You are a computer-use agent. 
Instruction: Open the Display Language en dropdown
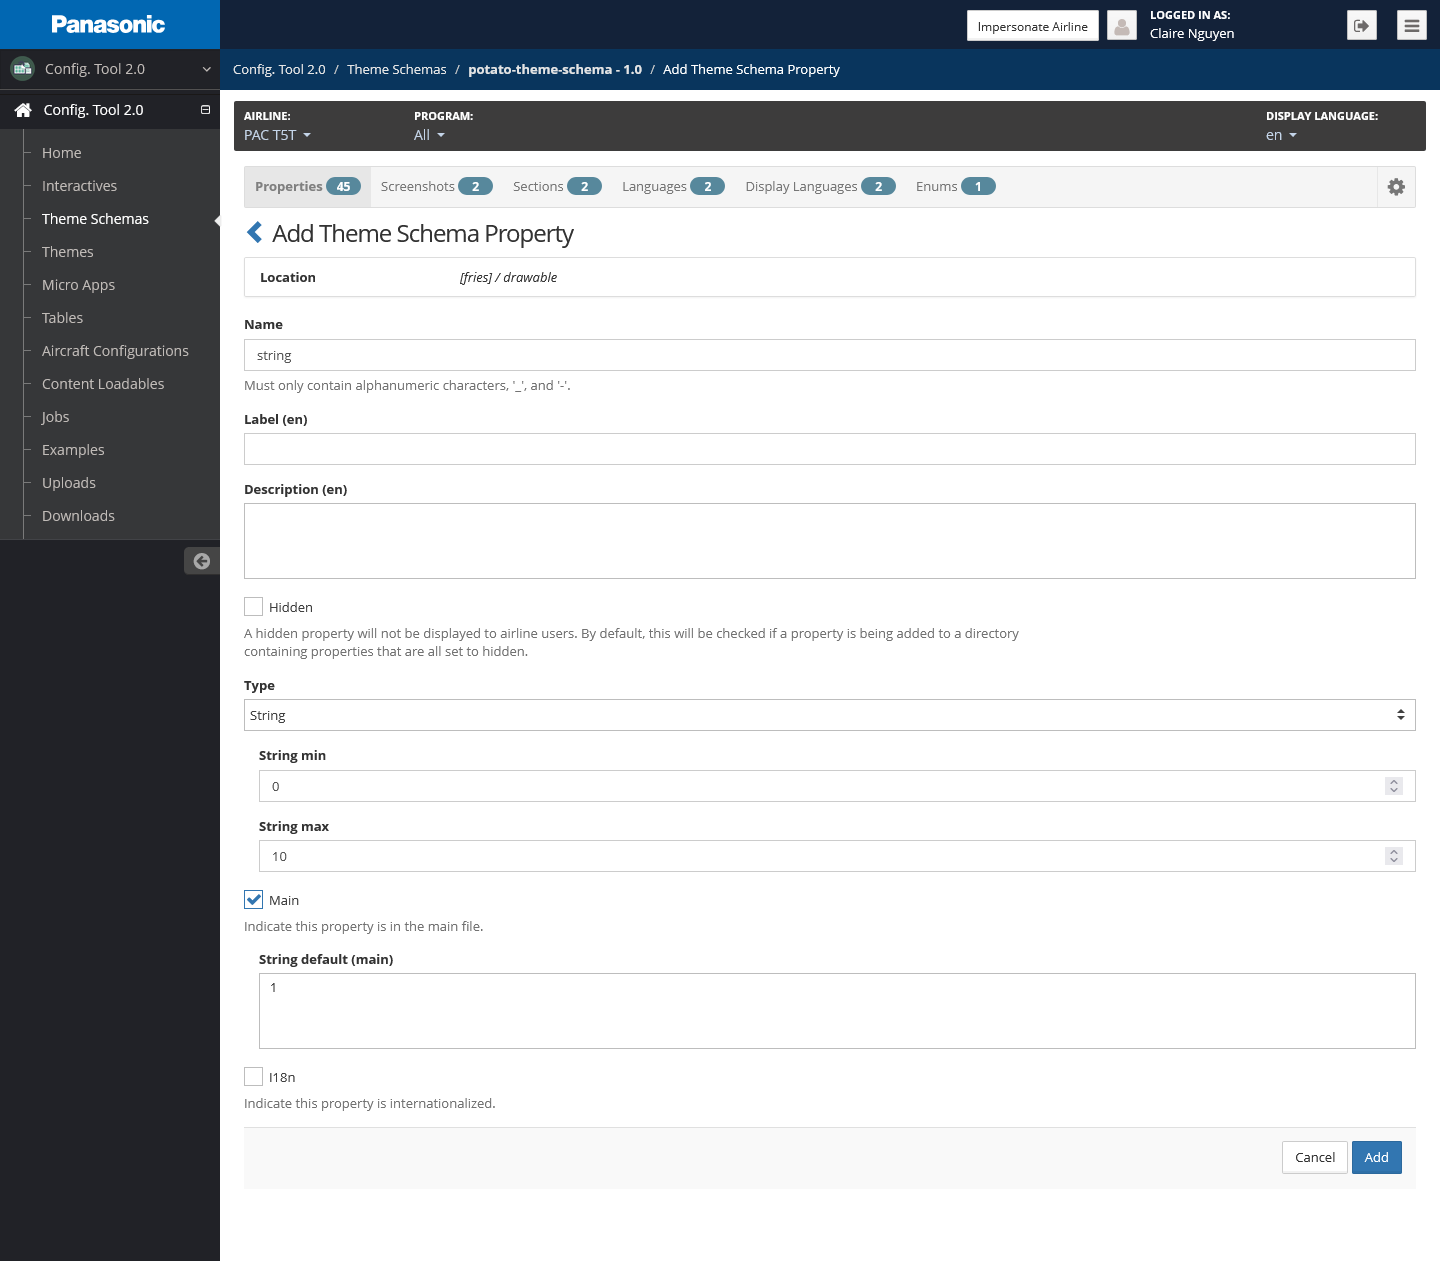1281,135
